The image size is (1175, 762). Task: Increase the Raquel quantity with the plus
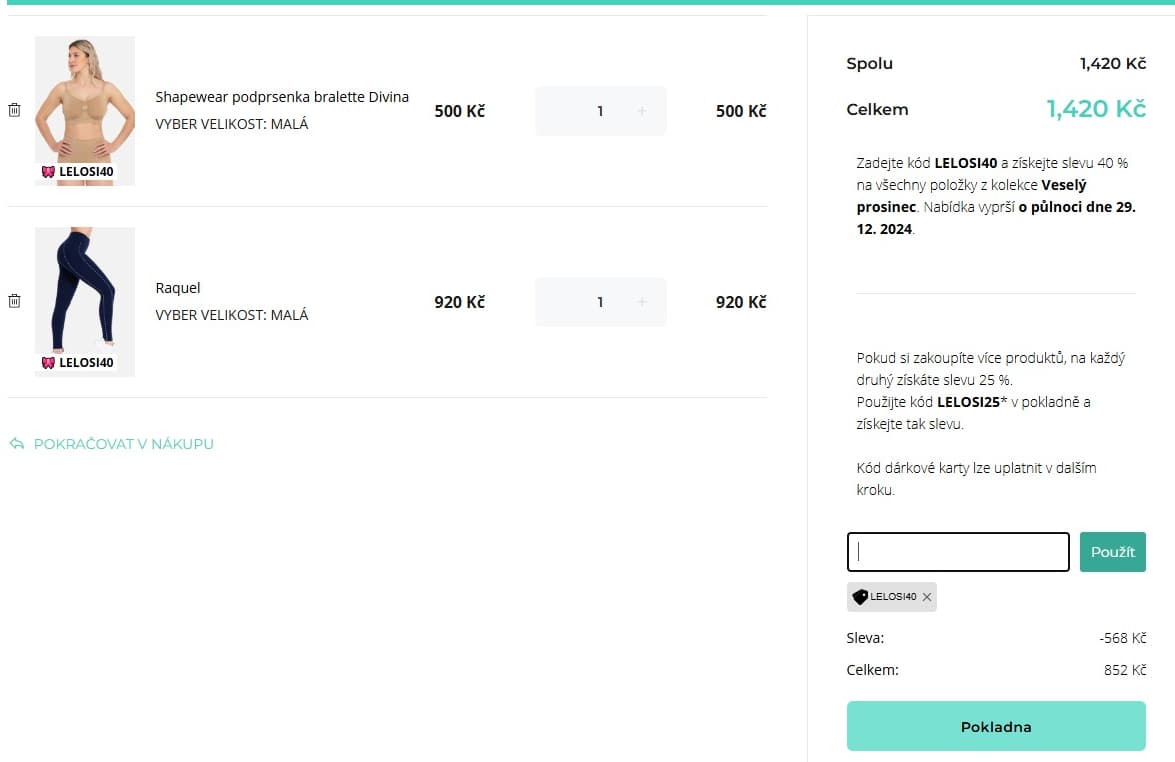642,302
